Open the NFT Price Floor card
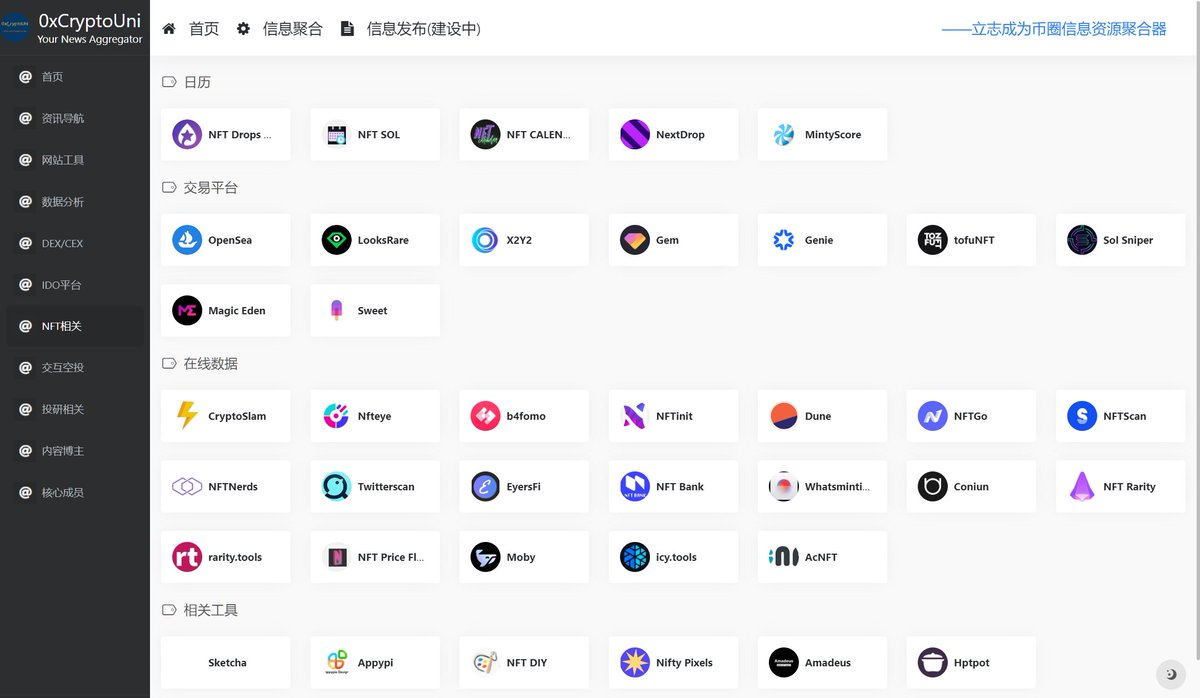Screen dimensions: 1200x698 (x=375, y=557)
